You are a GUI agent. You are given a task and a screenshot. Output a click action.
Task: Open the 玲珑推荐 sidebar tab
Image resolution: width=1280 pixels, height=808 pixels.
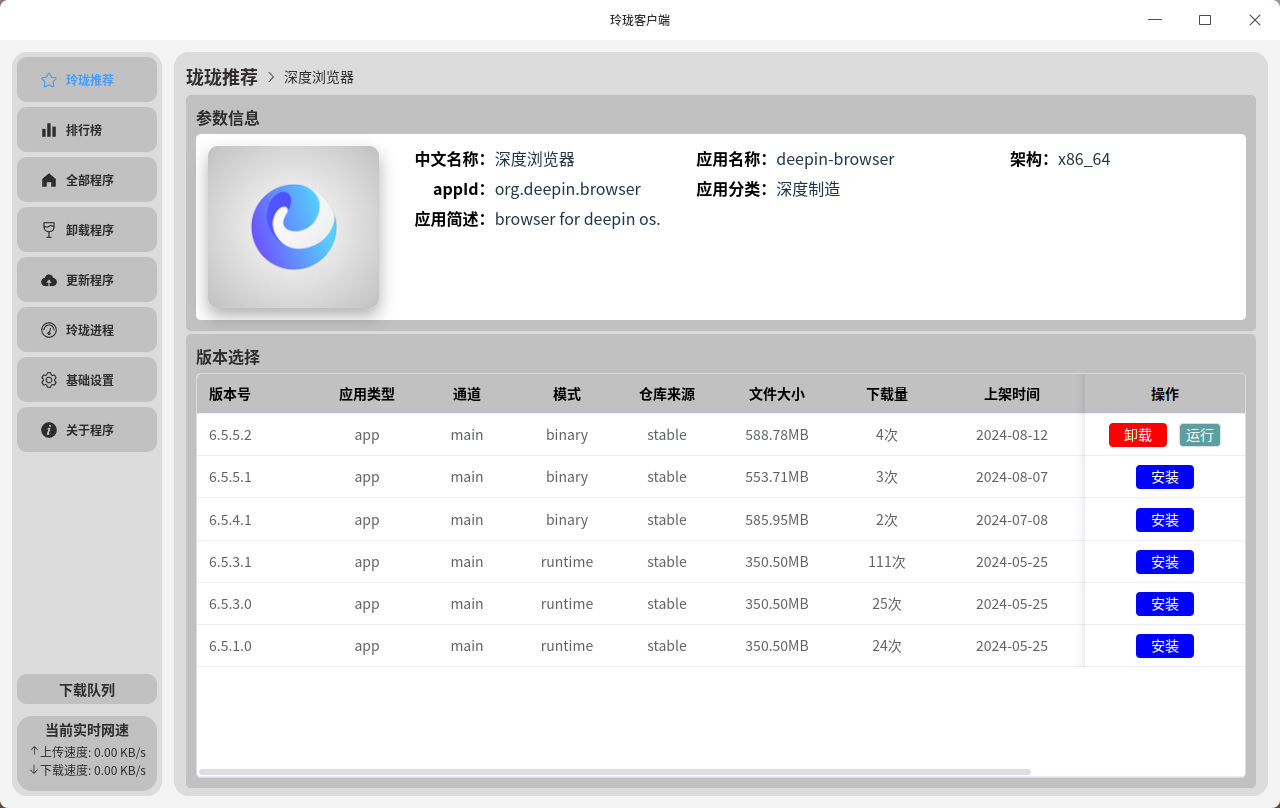87,80
